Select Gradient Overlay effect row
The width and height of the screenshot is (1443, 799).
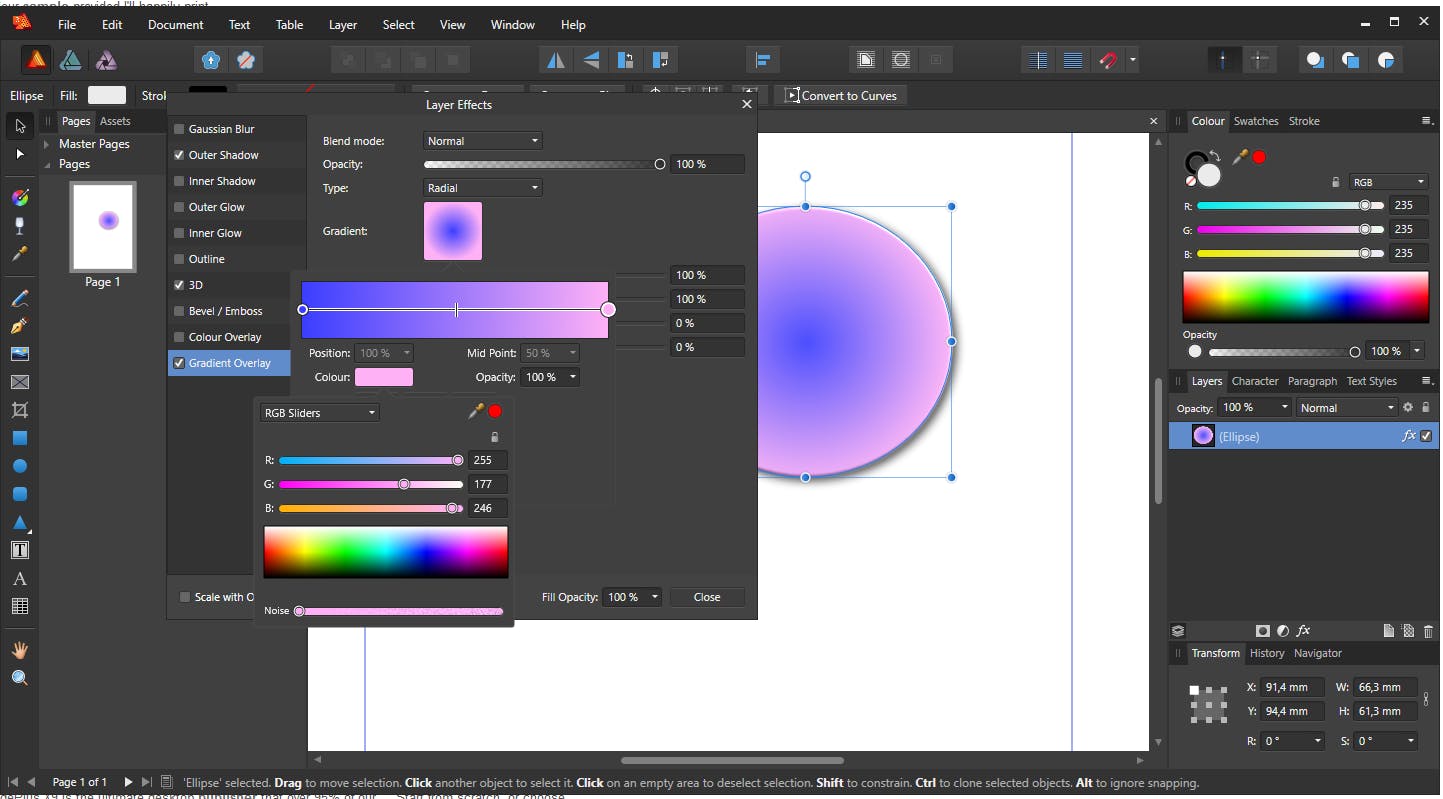point(229,363)
